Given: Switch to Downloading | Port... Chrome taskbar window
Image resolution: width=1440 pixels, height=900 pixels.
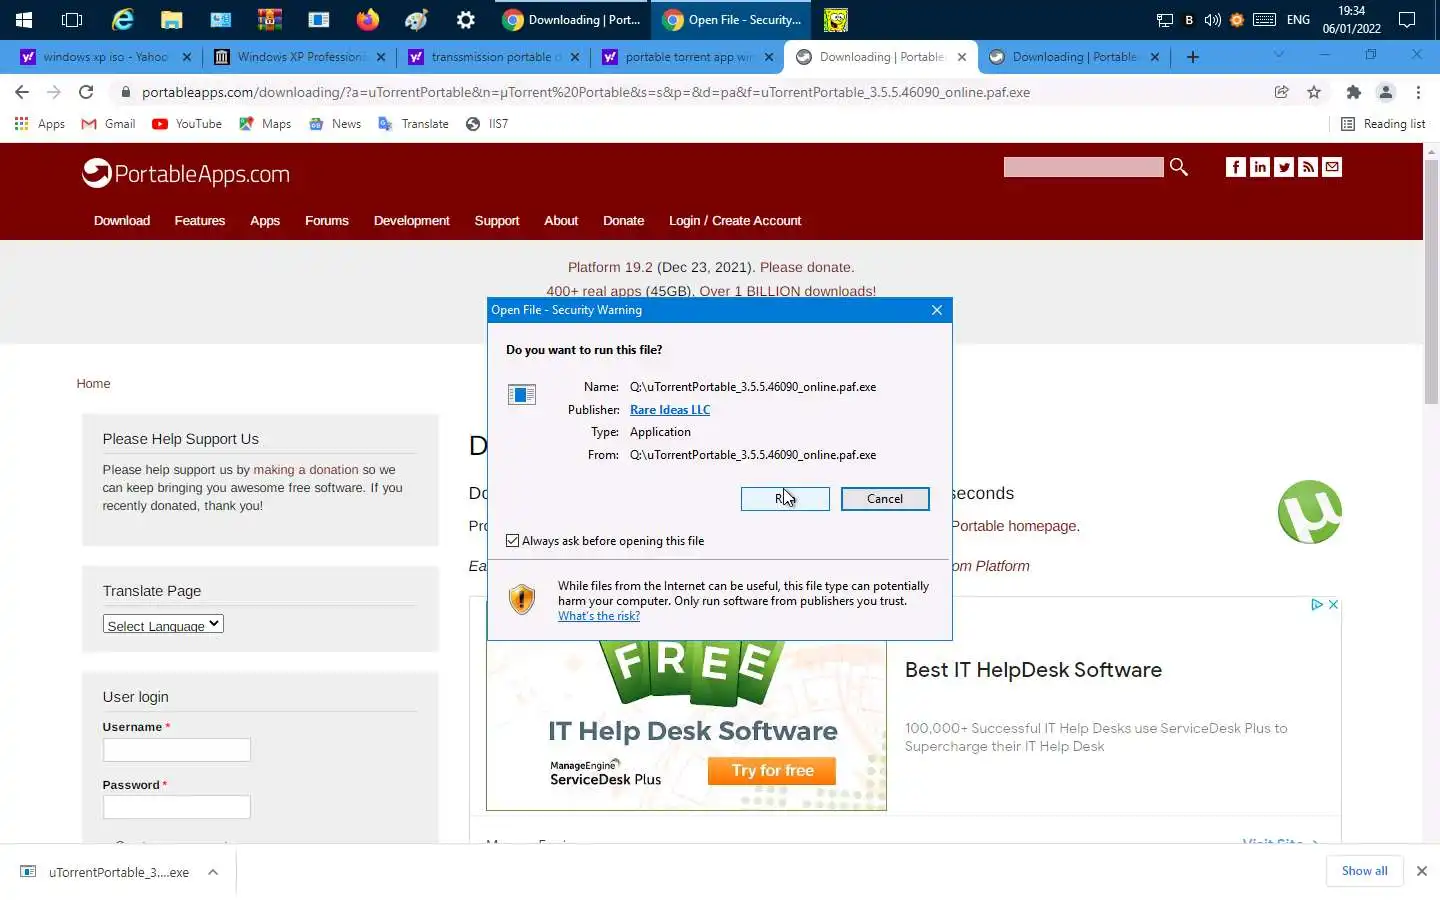Looking at the screenshot, I should (x=571, y=19).
